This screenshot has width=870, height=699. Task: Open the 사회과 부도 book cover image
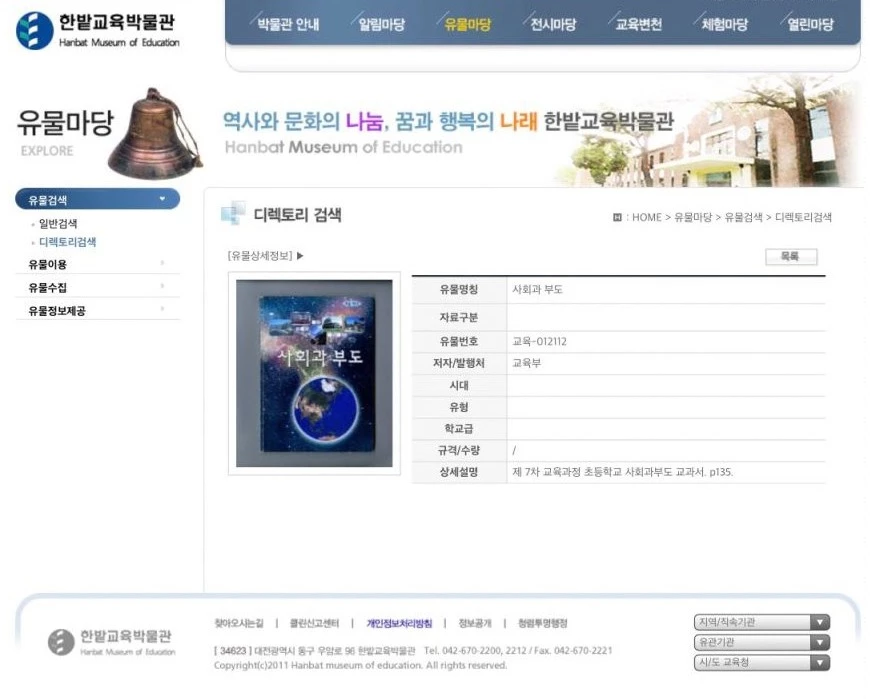point(314,373)
